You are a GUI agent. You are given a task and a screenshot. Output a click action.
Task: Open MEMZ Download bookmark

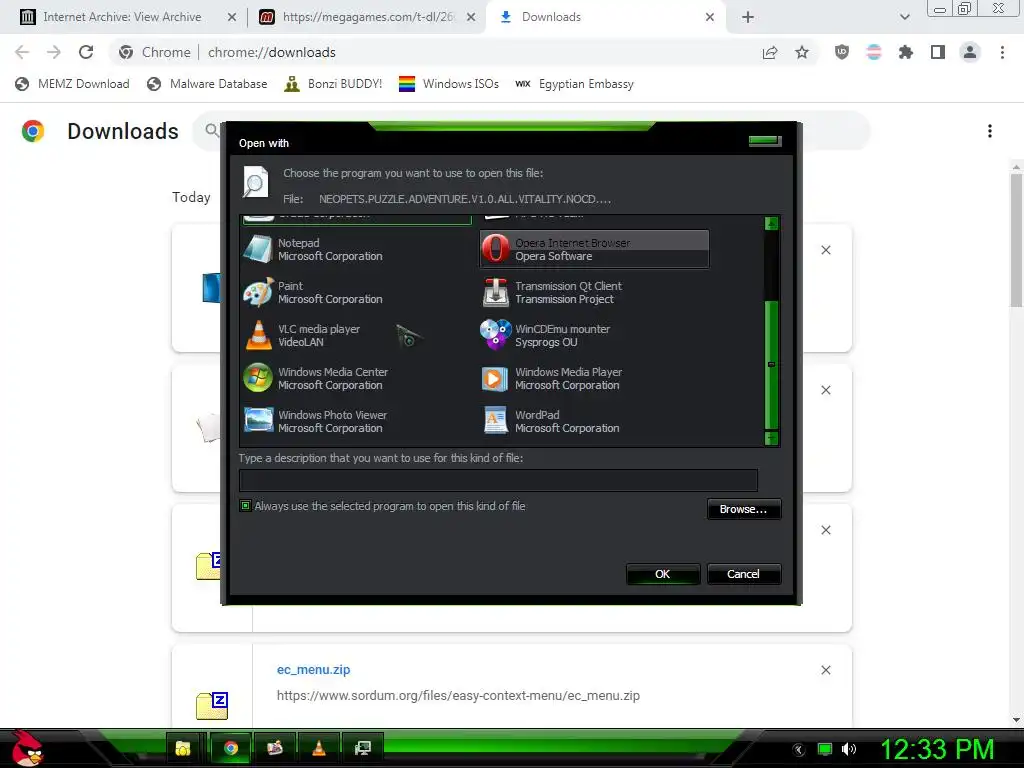72,84
